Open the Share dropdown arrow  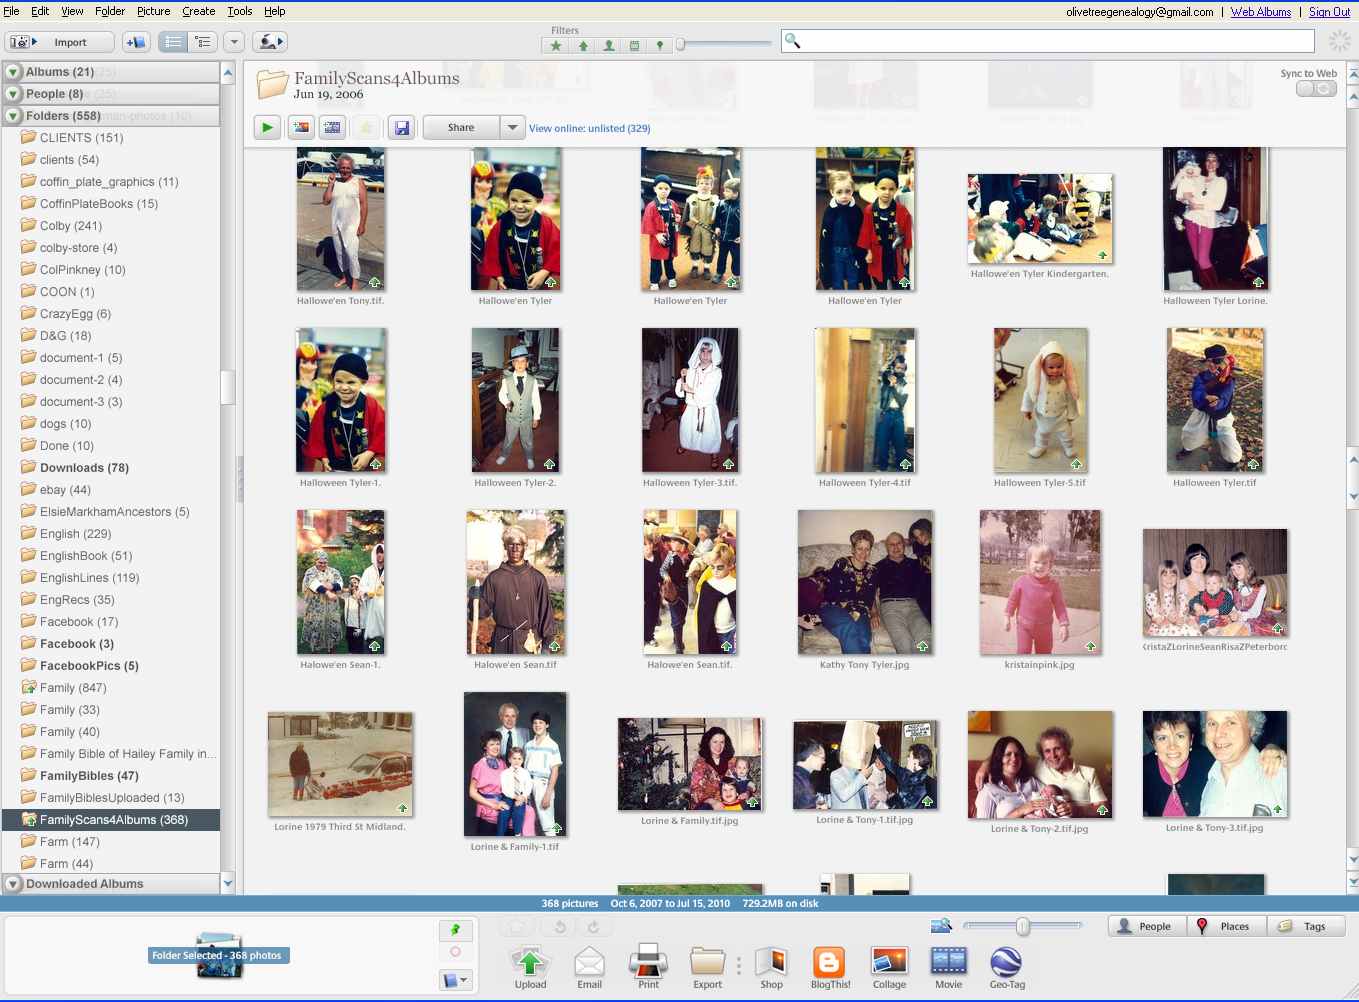coord(512,128)
